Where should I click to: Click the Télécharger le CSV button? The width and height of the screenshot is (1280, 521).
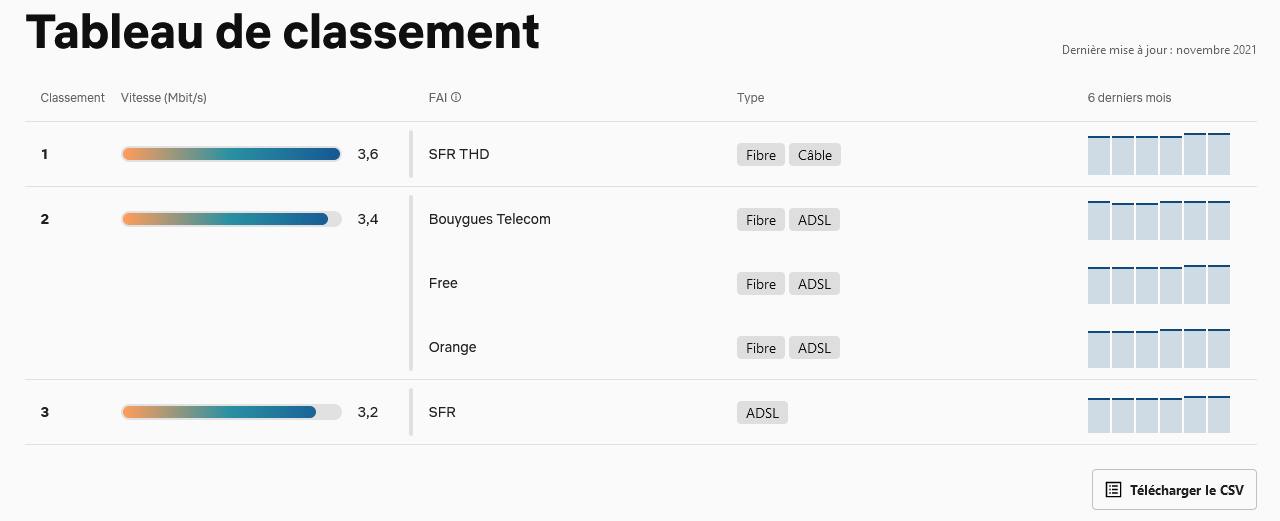[x=1174, y=490]
